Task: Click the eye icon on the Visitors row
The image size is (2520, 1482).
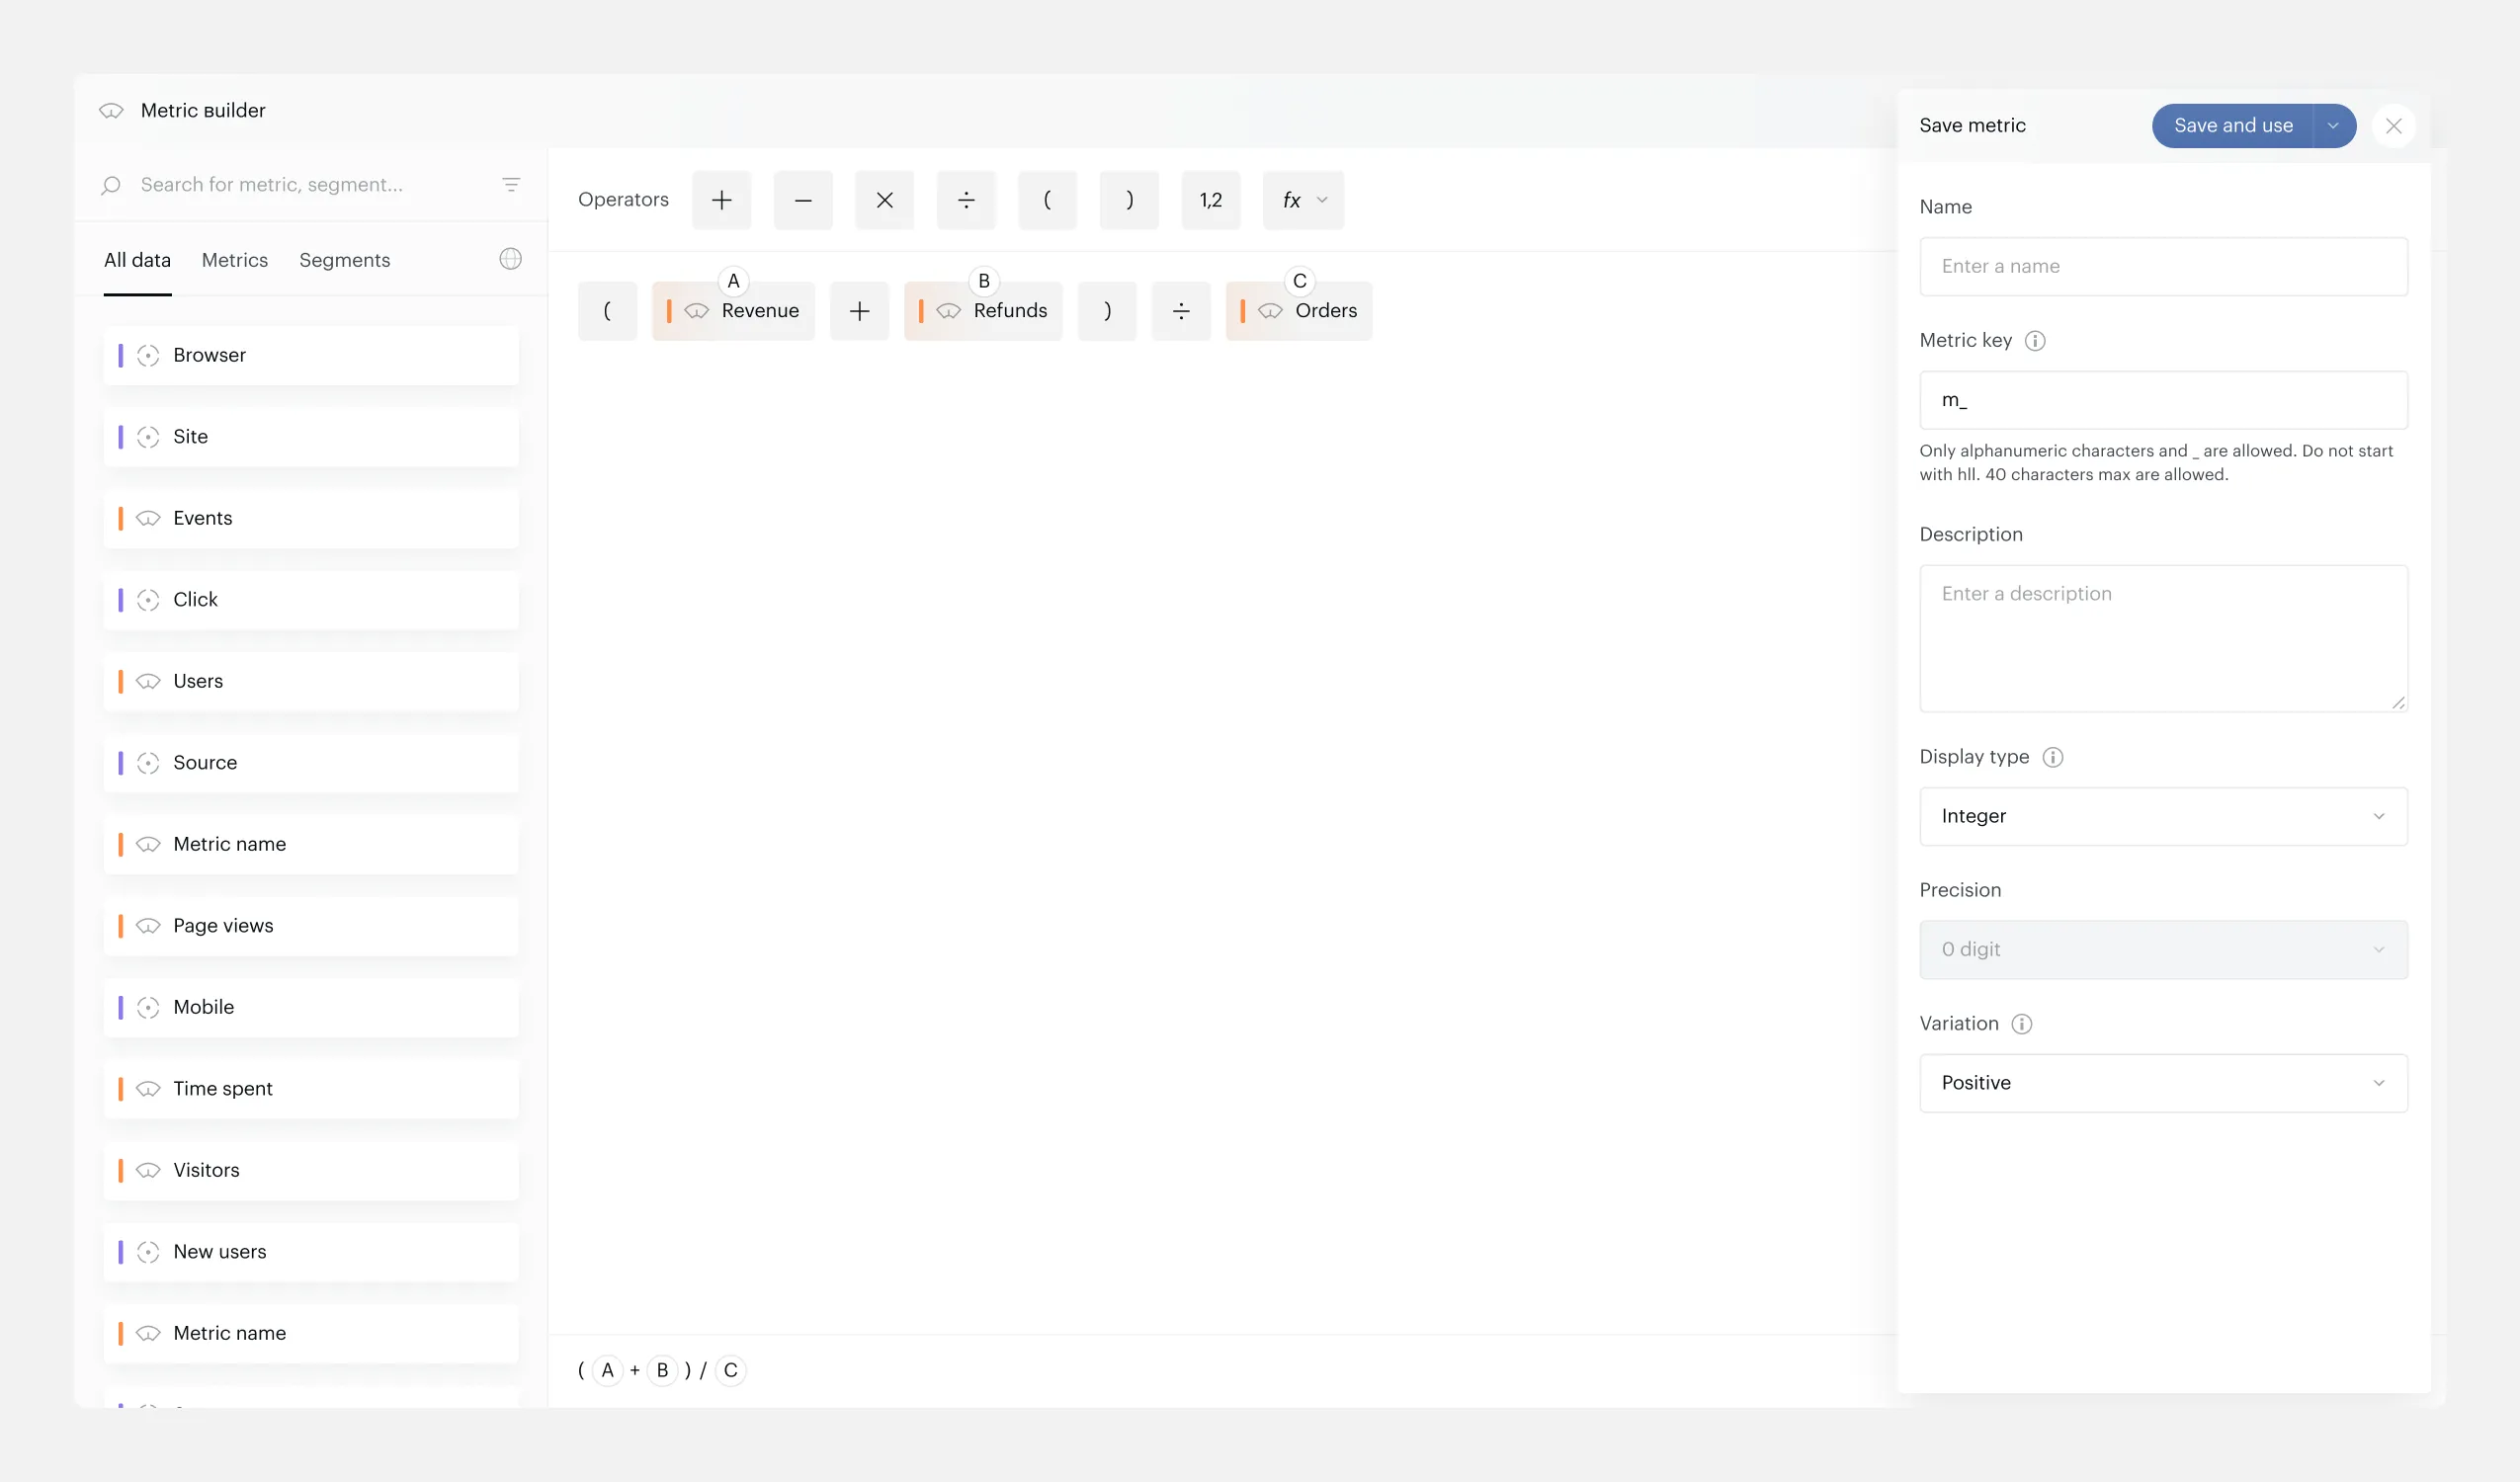Action: pos(148,1170)
